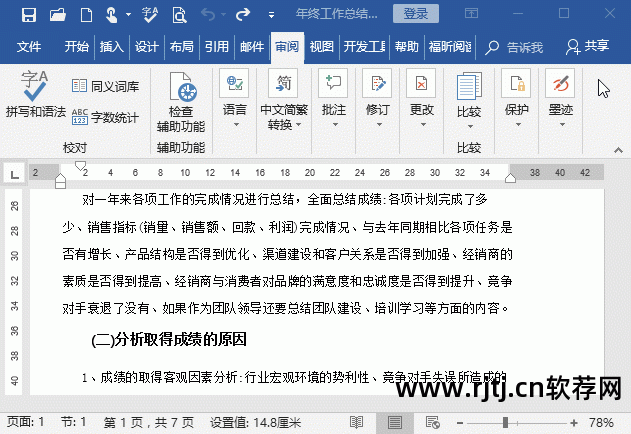This screenshot has width=631, height=434.
Task: Expand the touch mode dropdown arrow
Action: pos(128,15)
